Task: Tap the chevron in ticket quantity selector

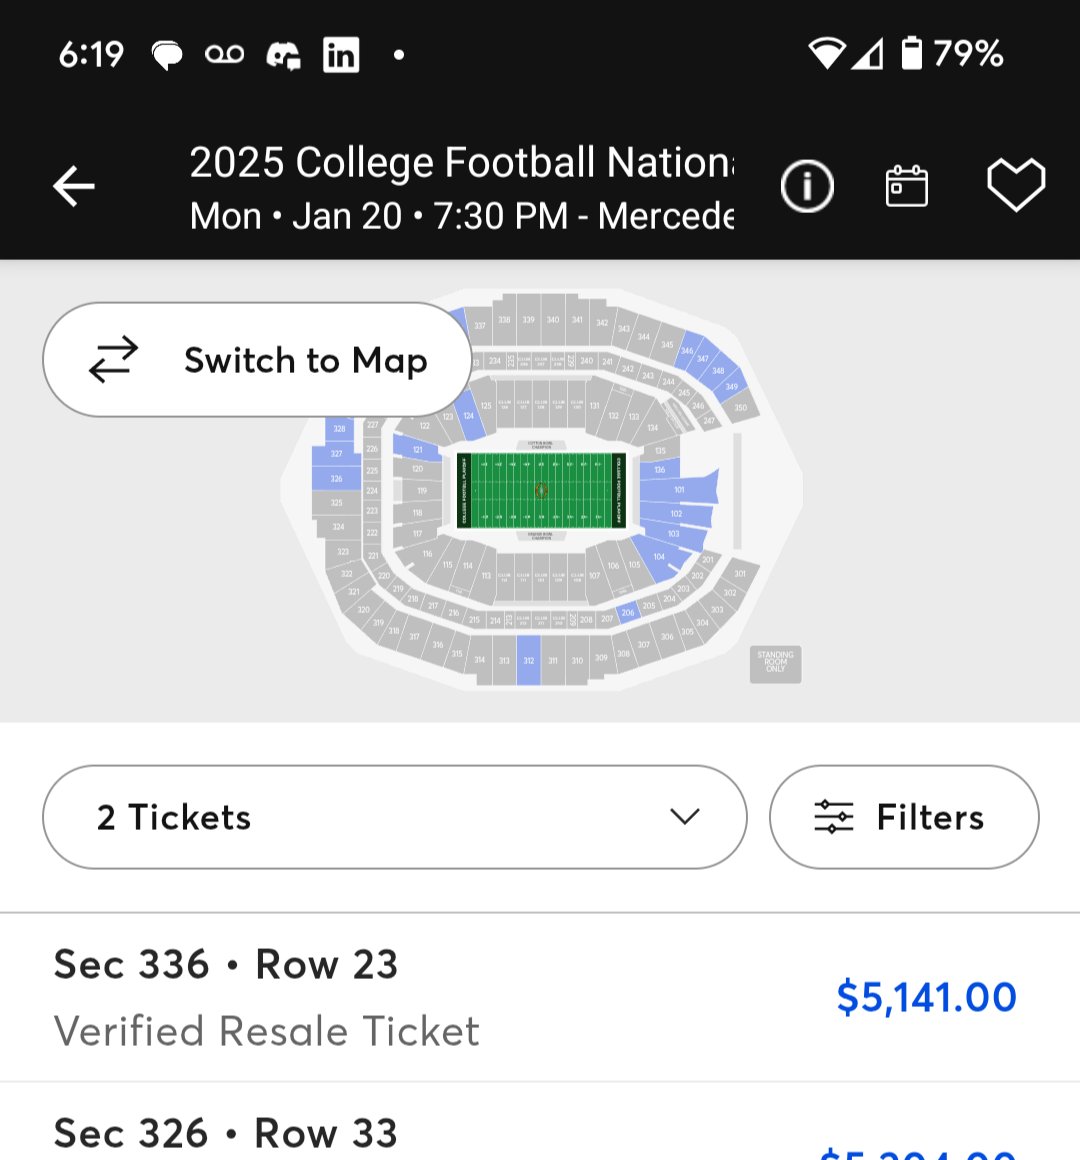Action: [685, 817]
